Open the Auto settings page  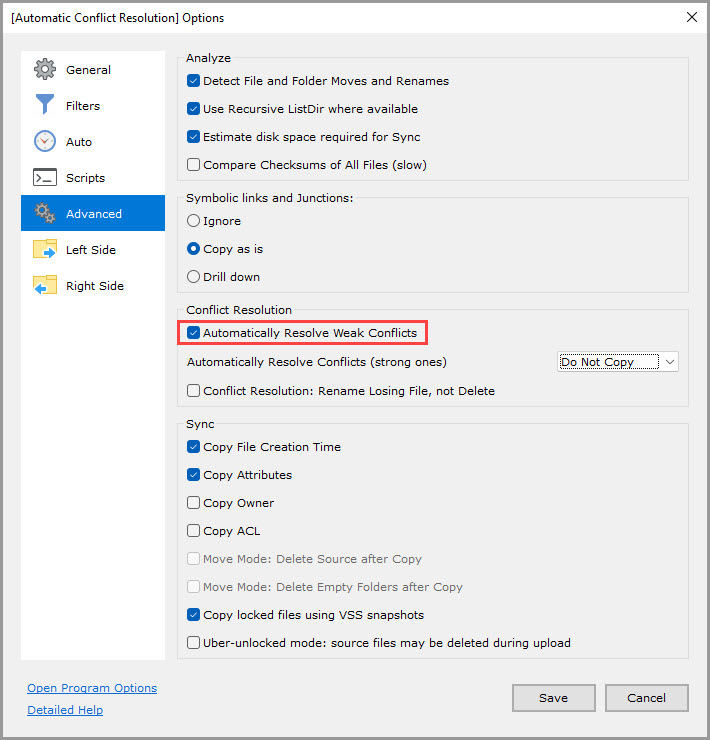click(x=93, y=142)
